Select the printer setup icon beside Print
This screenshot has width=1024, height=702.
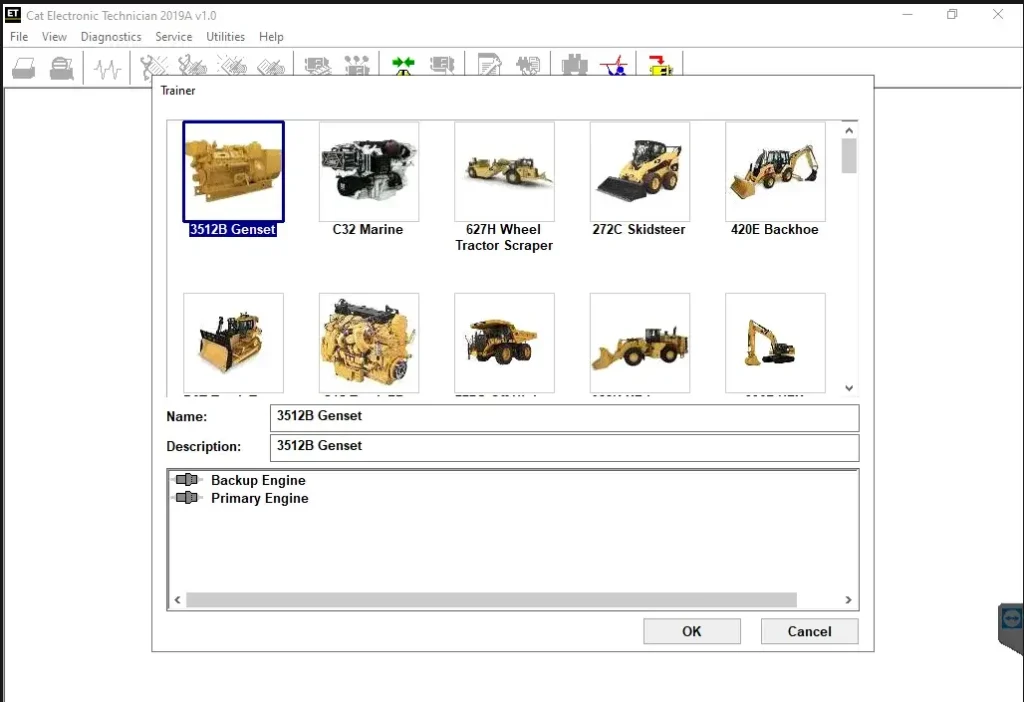[60, 66]
